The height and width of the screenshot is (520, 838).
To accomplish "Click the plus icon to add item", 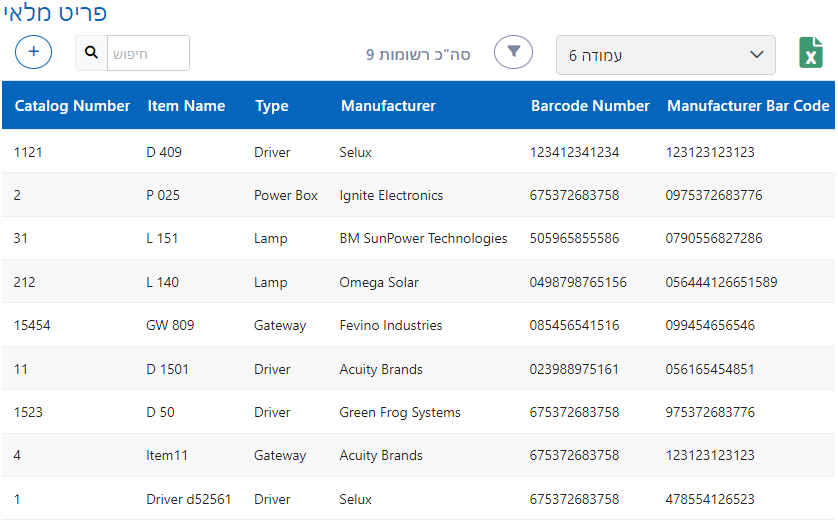I will pyautogui.click(x=33, y=52).
